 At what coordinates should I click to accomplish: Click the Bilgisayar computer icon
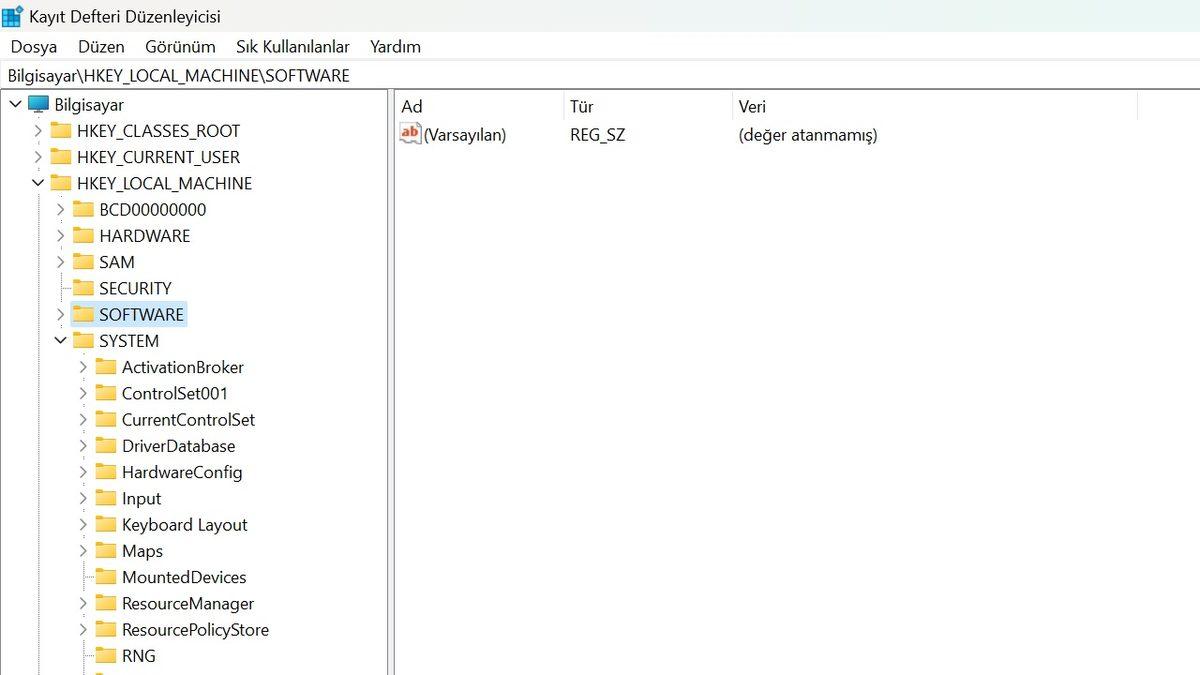tap(38, 104)
